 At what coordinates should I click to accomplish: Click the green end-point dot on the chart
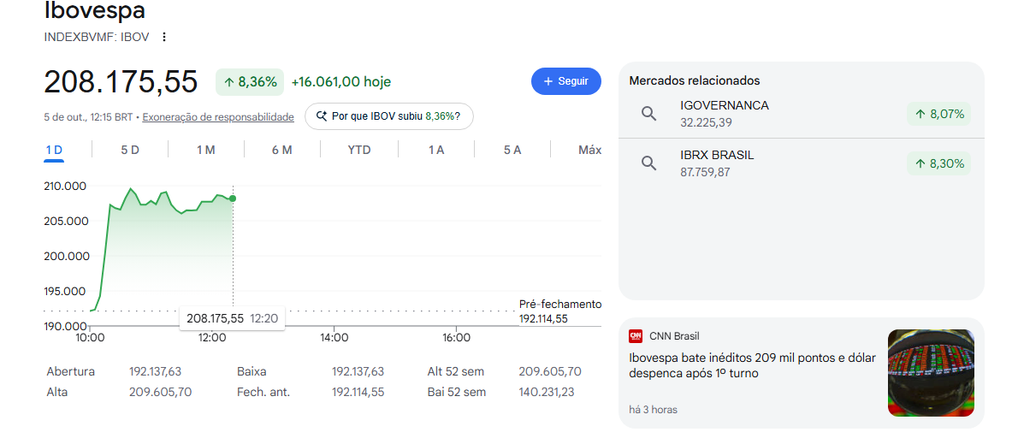tap(232, 198)
